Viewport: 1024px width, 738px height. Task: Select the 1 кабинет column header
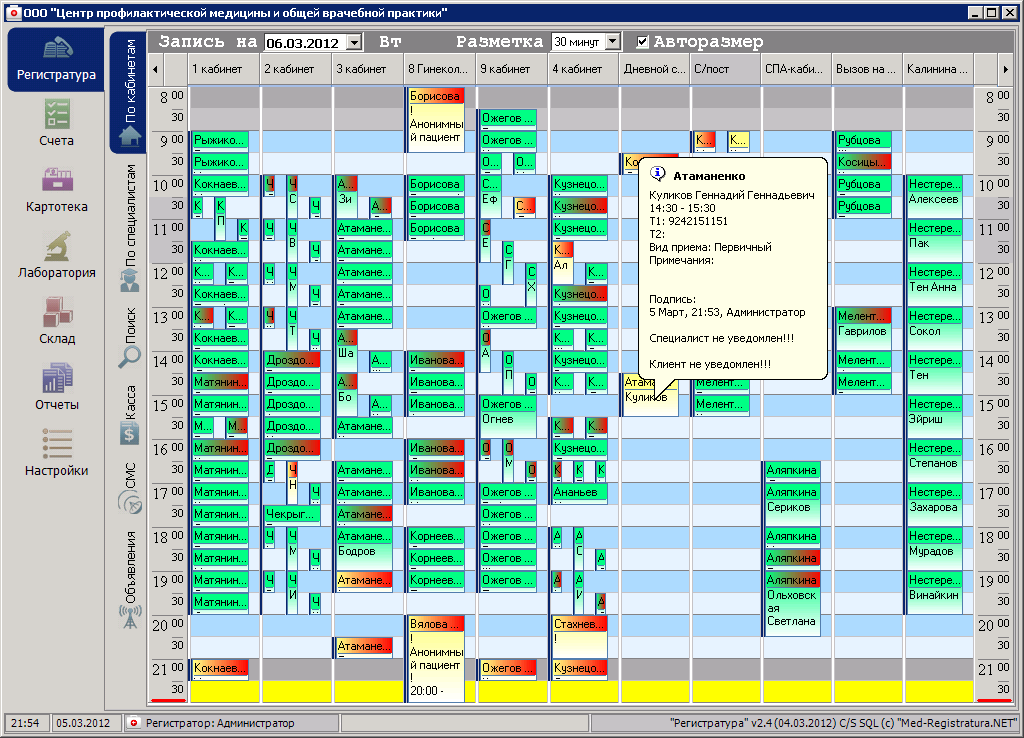(225, 69)
